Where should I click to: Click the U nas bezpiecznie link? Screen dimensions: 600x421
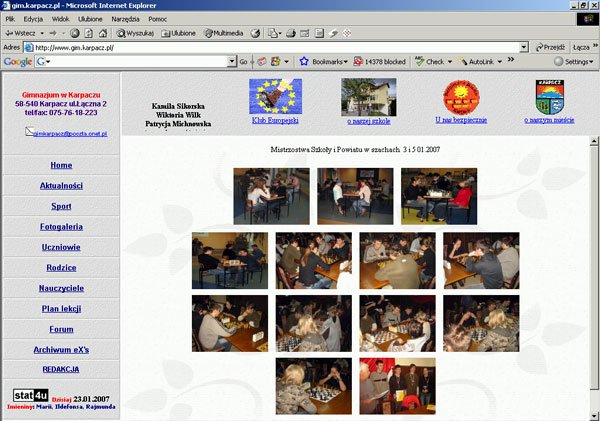click(461, 120)
